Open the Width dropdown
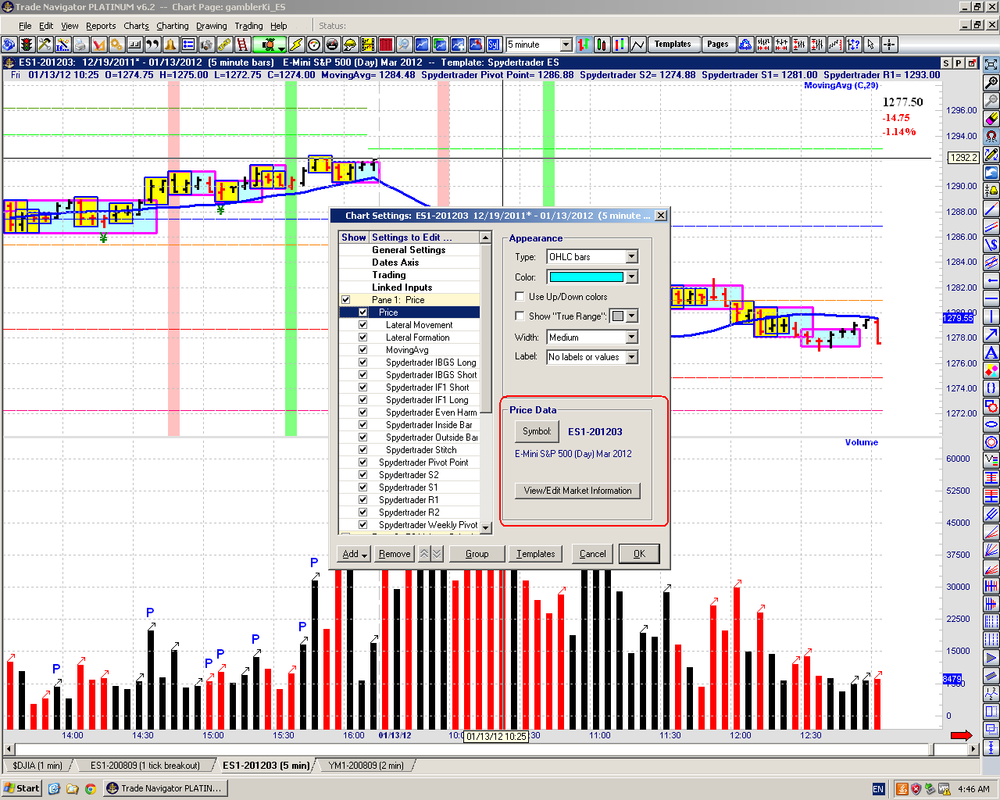This screenshot has width=1000, height=800. pos(631,337)
